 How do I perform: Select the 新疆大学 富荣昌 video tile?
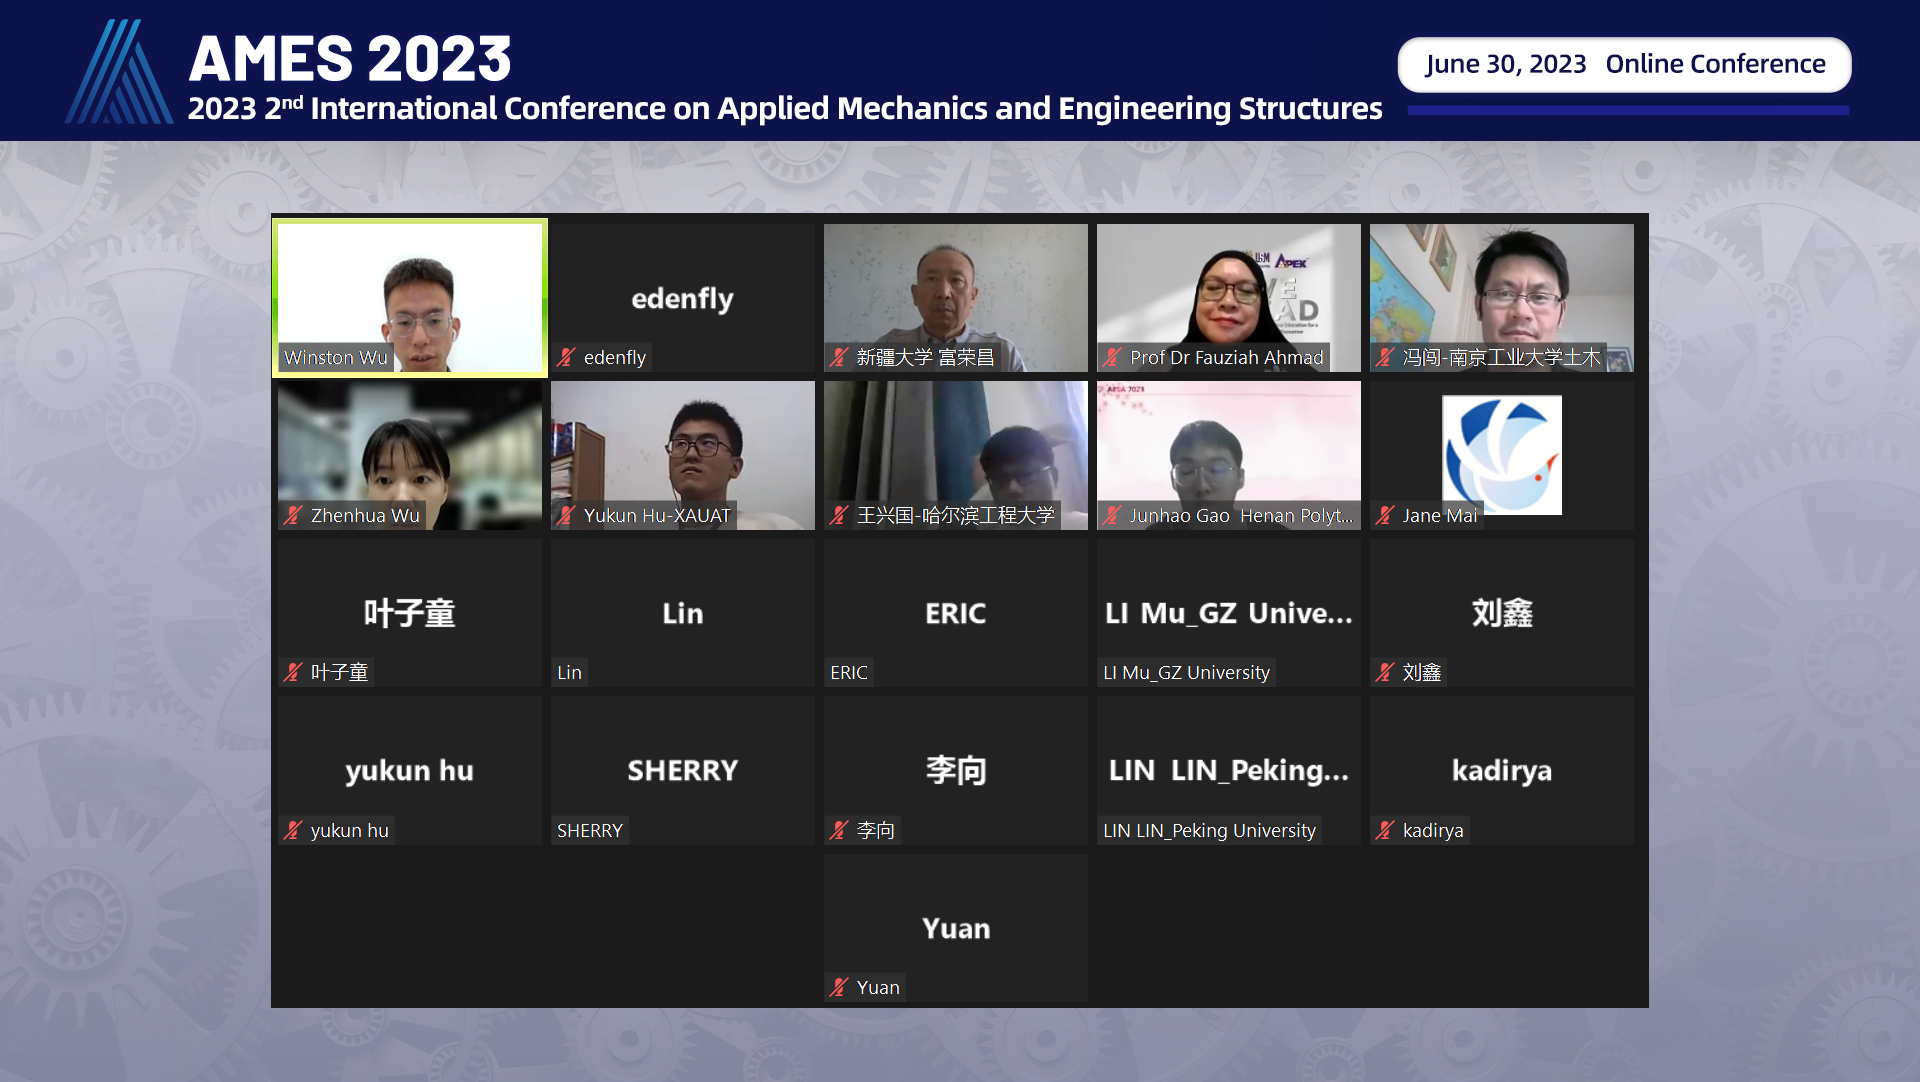pos(956,298)
